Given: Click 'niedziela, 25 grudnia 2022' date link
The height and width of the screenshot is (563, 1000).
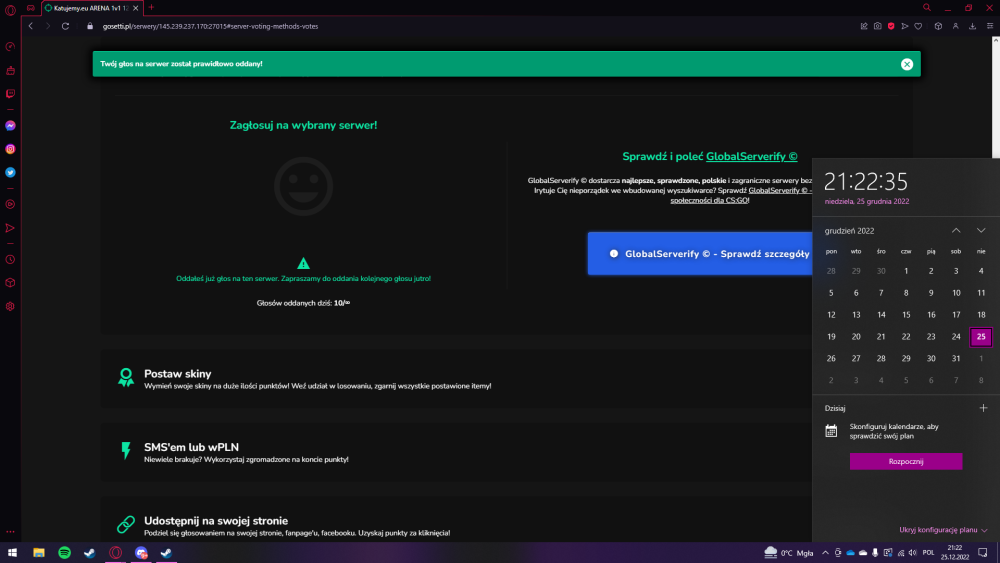Looking at the screenshot, I should (867, 201).
